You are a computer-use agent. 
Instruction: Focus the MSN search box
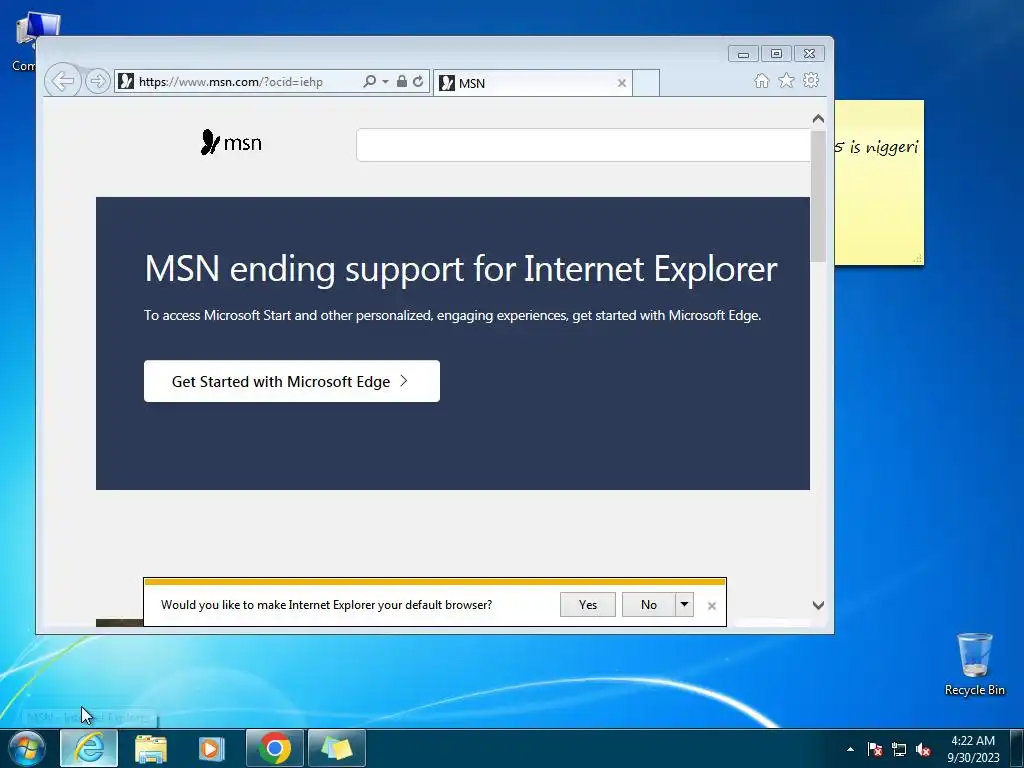[x=583, y=144]
